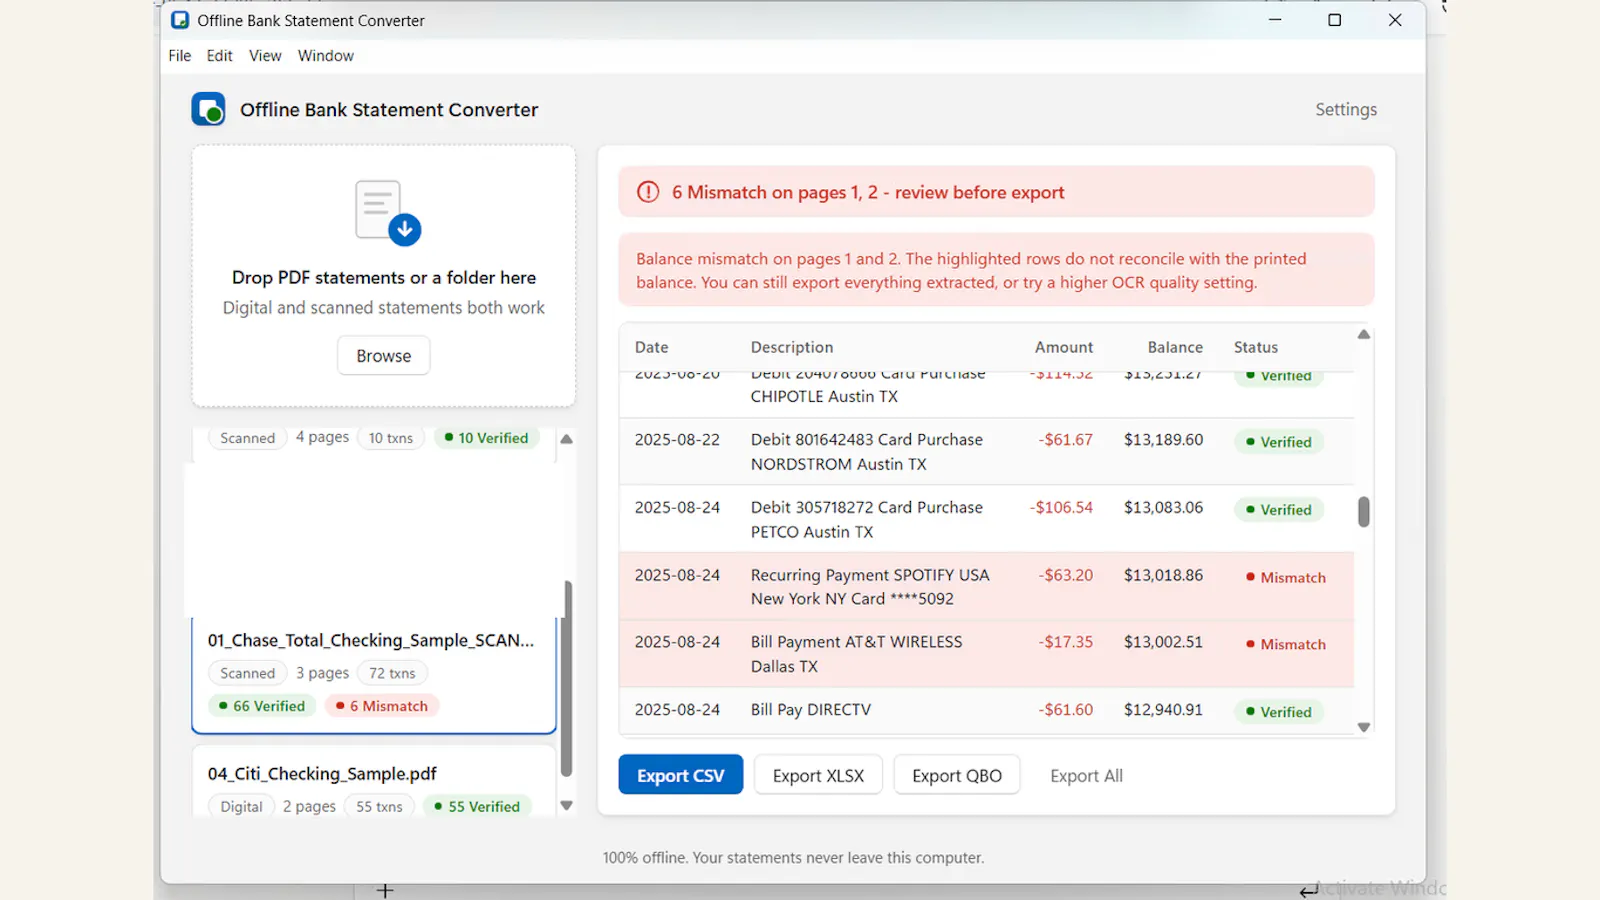This screenshot has width=1600, height=900.
Task: Click the title bar application icon
Action: pos(180,20)
